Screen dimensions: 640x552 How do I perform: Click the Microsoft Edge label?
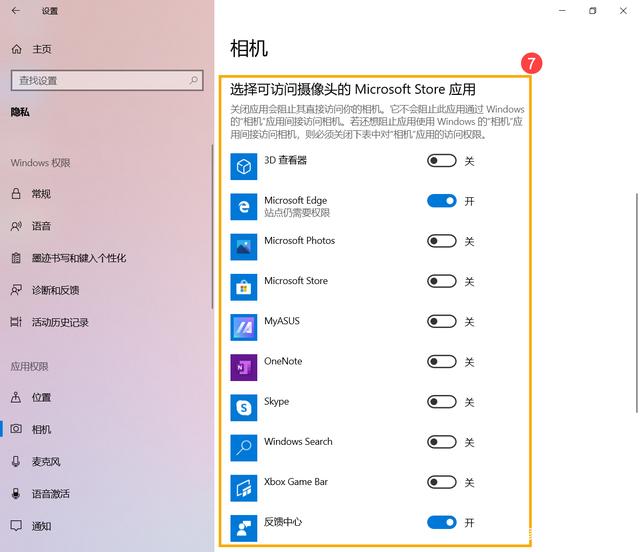(x=296, y=200)
